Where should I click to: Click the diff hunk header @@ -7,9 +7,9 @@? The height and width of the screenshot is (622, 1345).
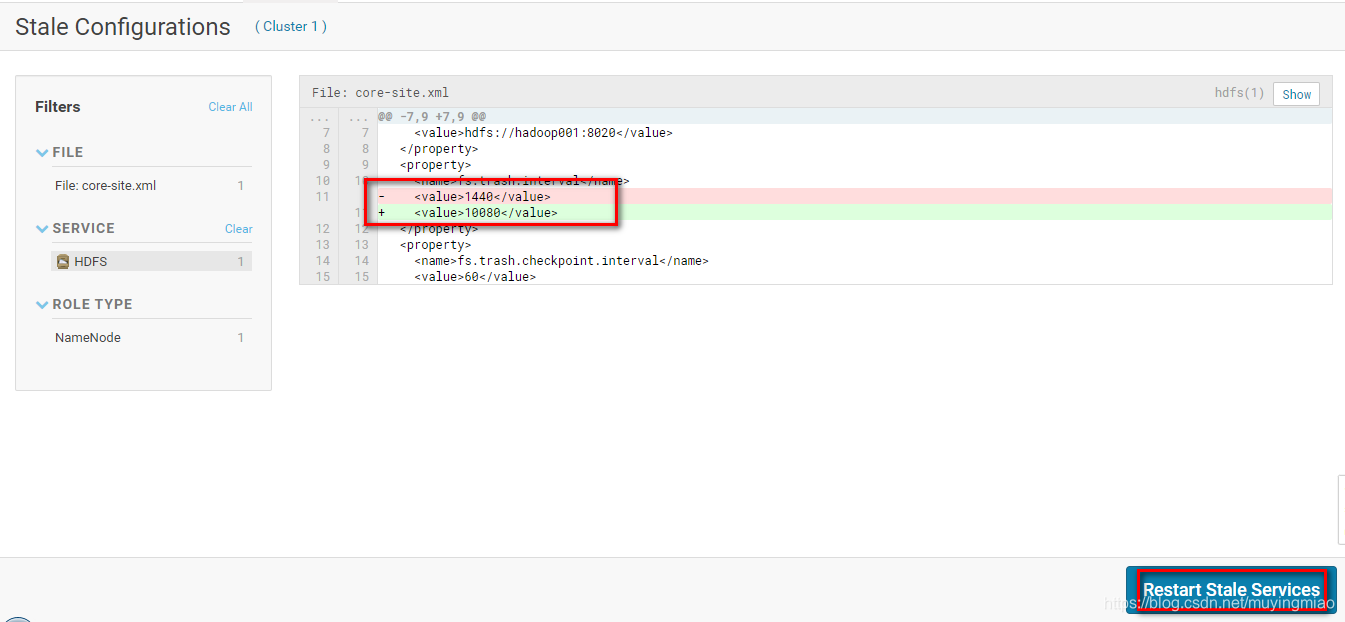tap(432, 117)
